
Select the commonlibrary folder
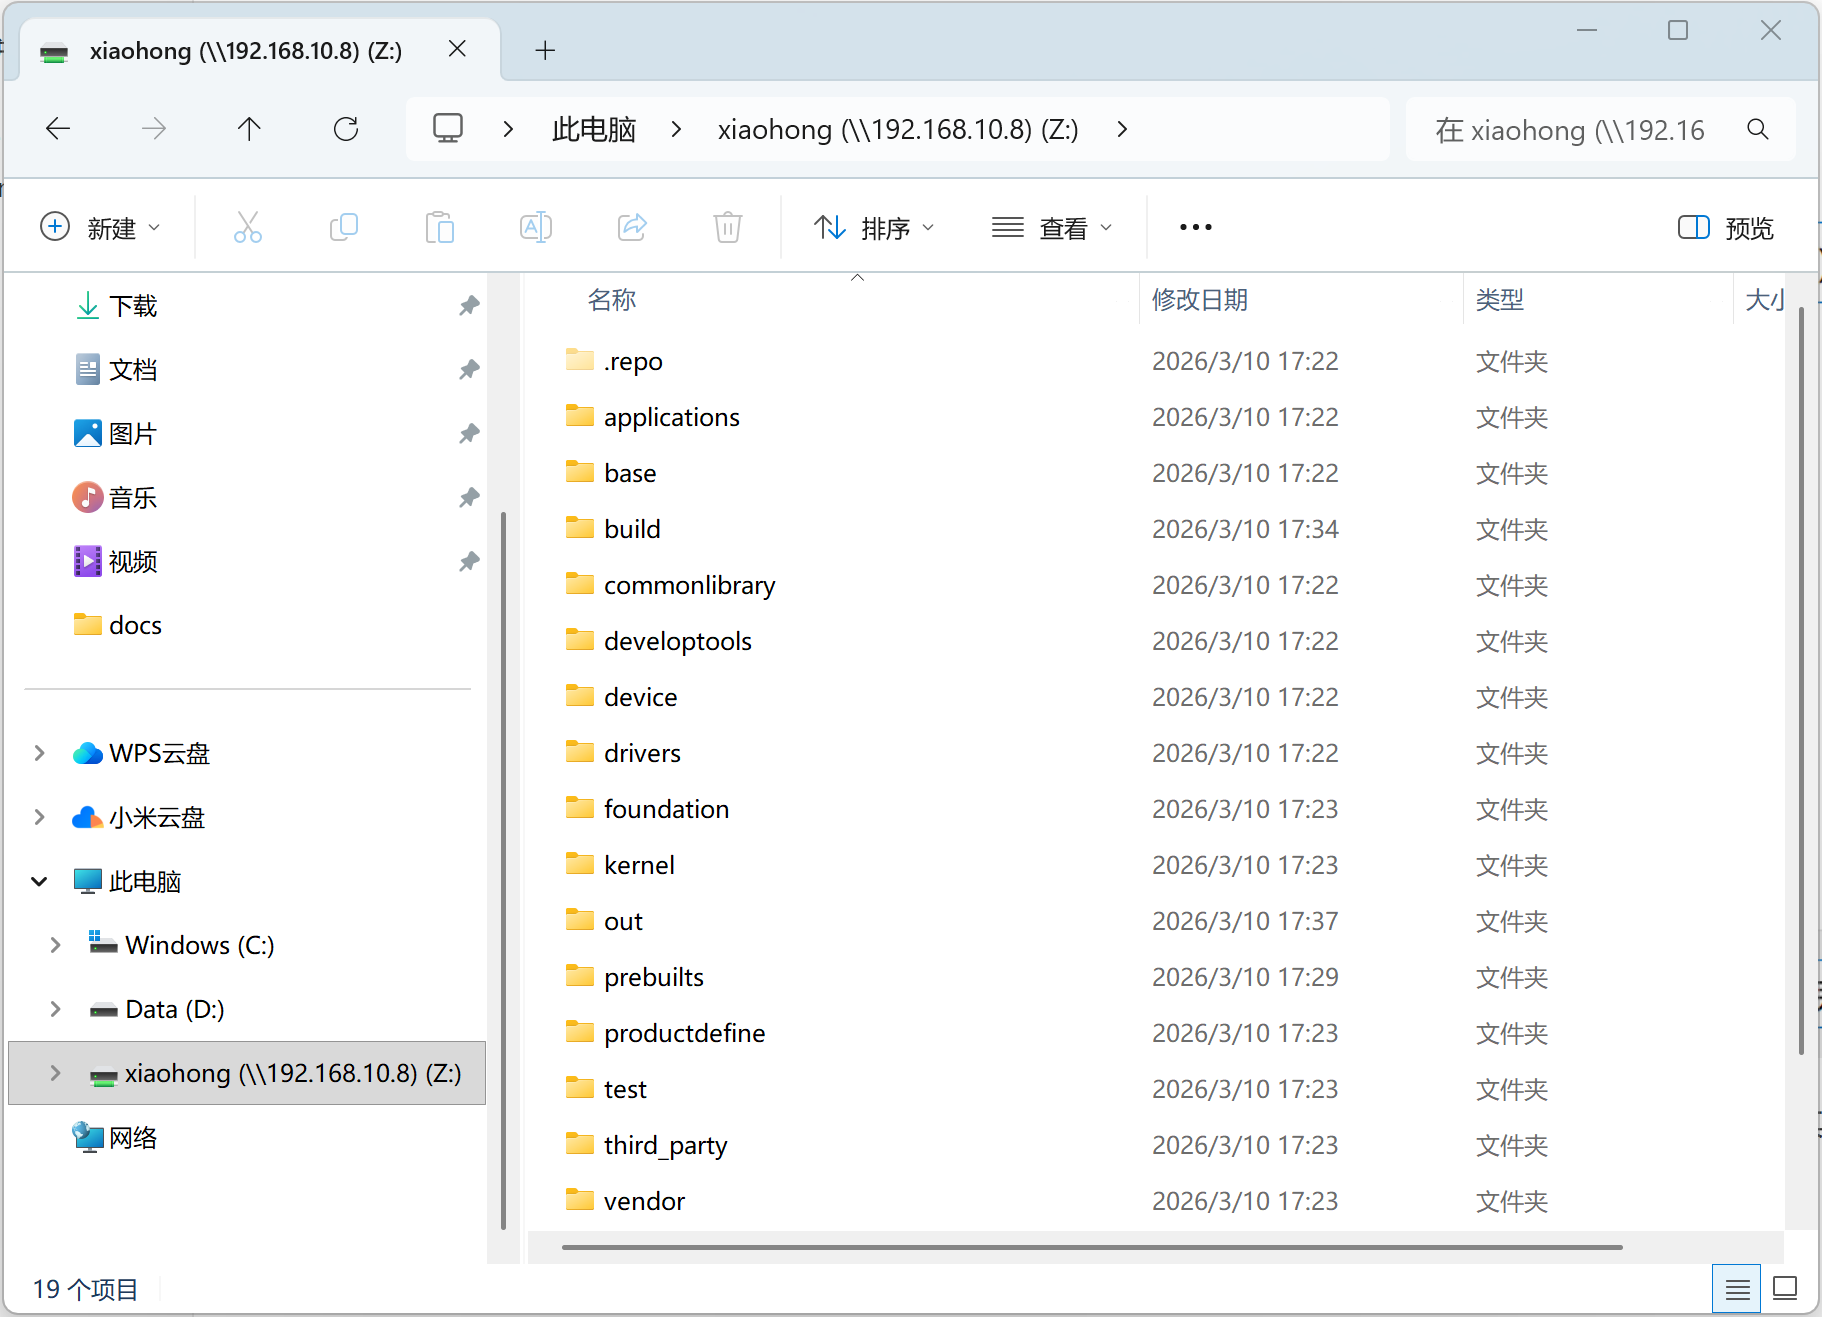click(690, 585)
